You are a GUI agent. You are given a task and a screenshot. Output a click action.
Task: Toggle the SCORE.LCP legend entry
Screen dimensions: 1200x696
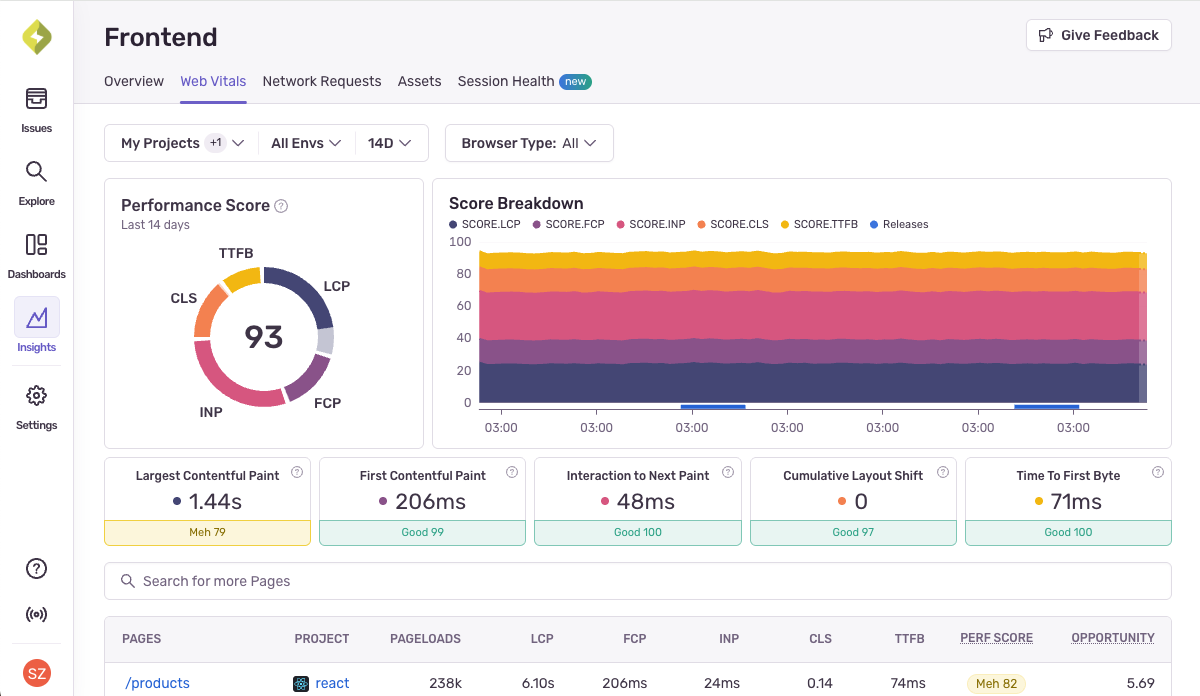(x=485, y=224)
